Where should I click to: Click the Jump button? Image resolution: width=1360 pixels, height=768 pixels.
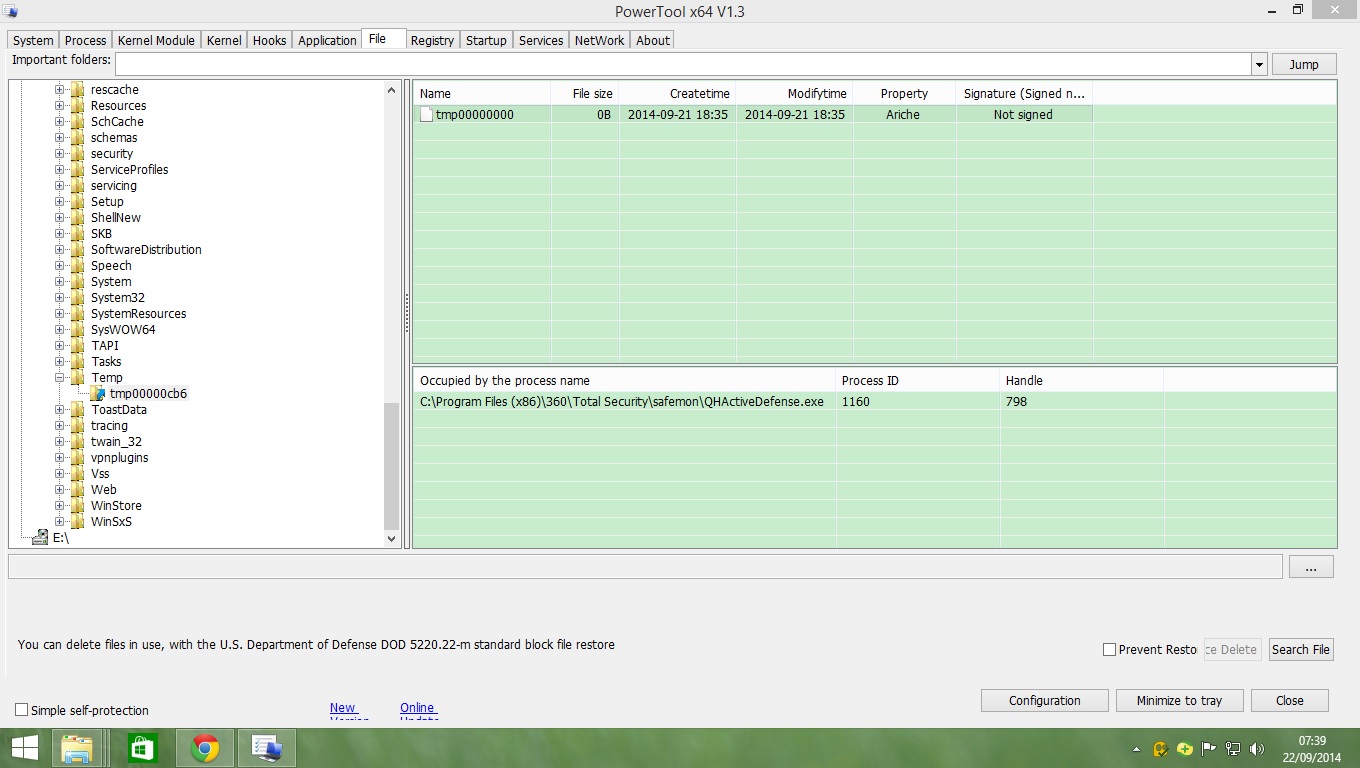pos(1304,65)
